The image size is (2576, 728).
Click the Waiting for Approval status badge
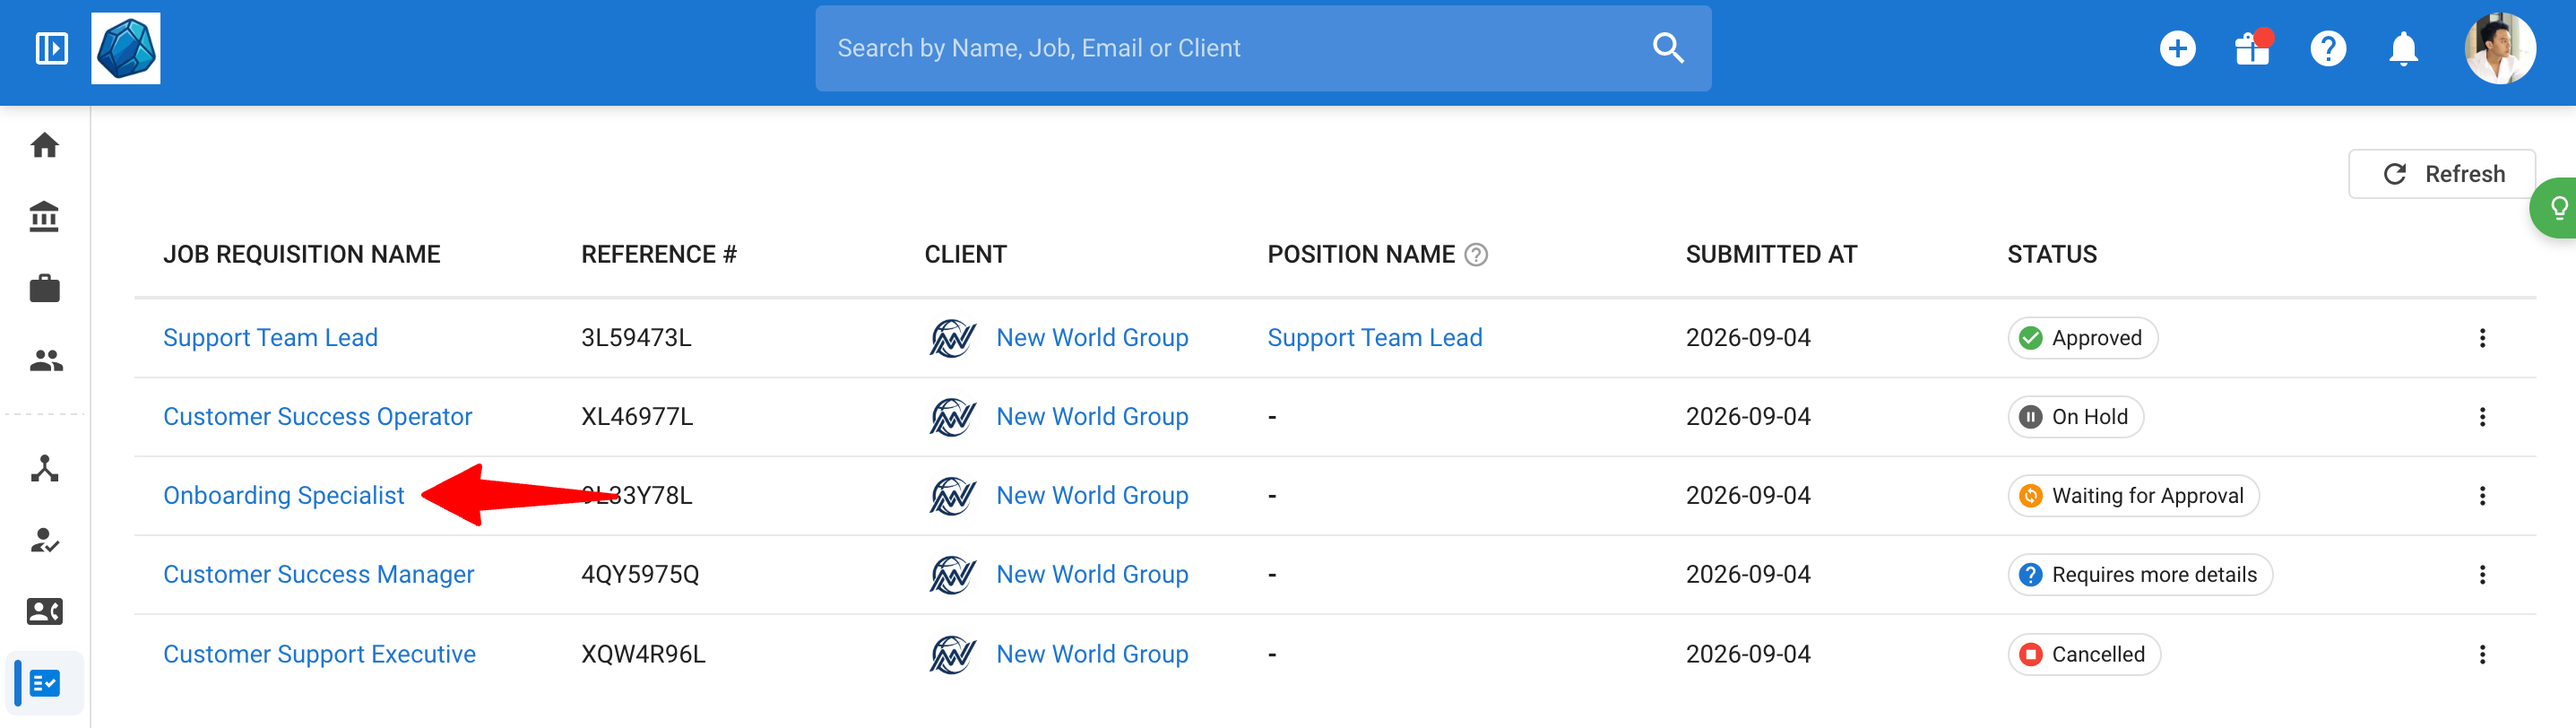(x=2133, y=496)
